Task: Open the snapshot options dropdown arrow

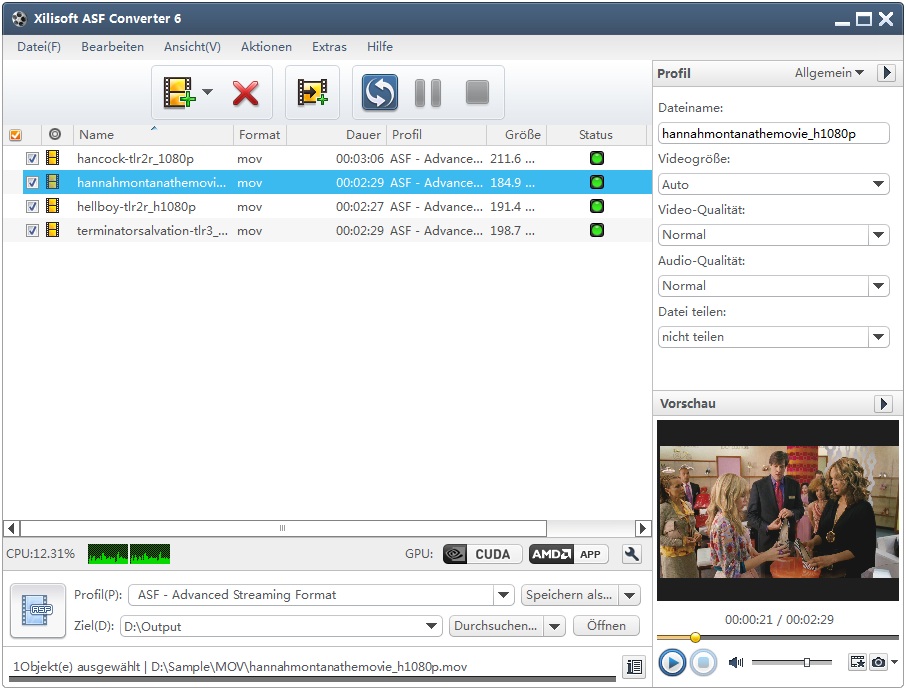Action: tap(894, 662)
